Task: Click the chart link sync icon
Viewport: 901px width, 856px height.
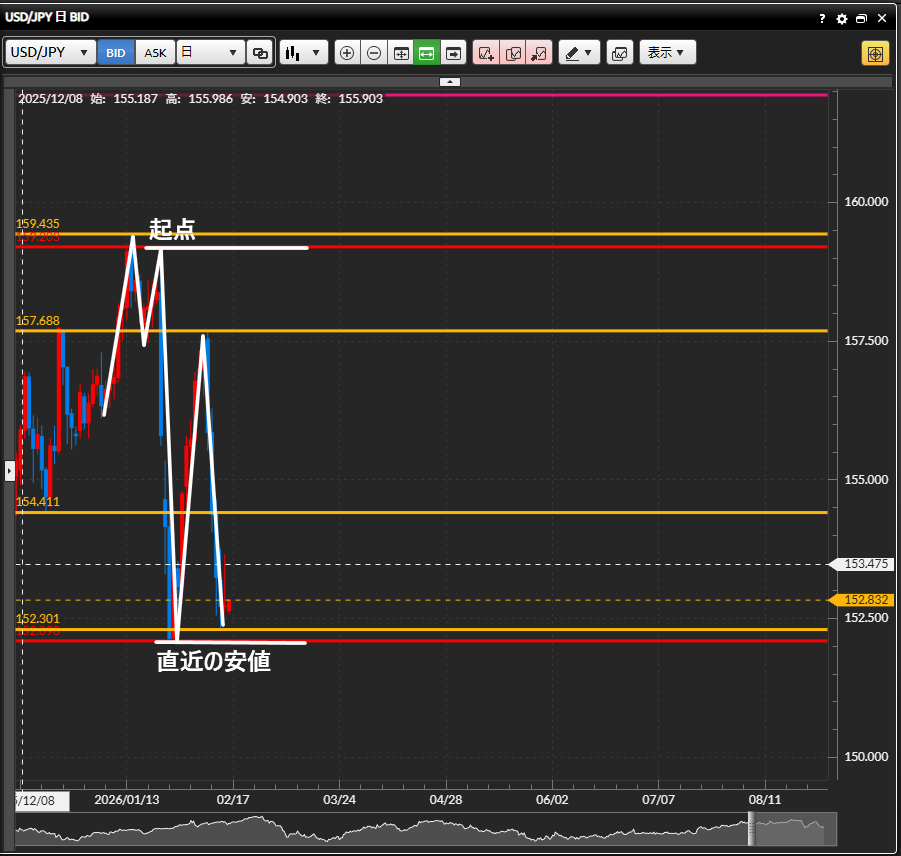Action: (260, 53)
